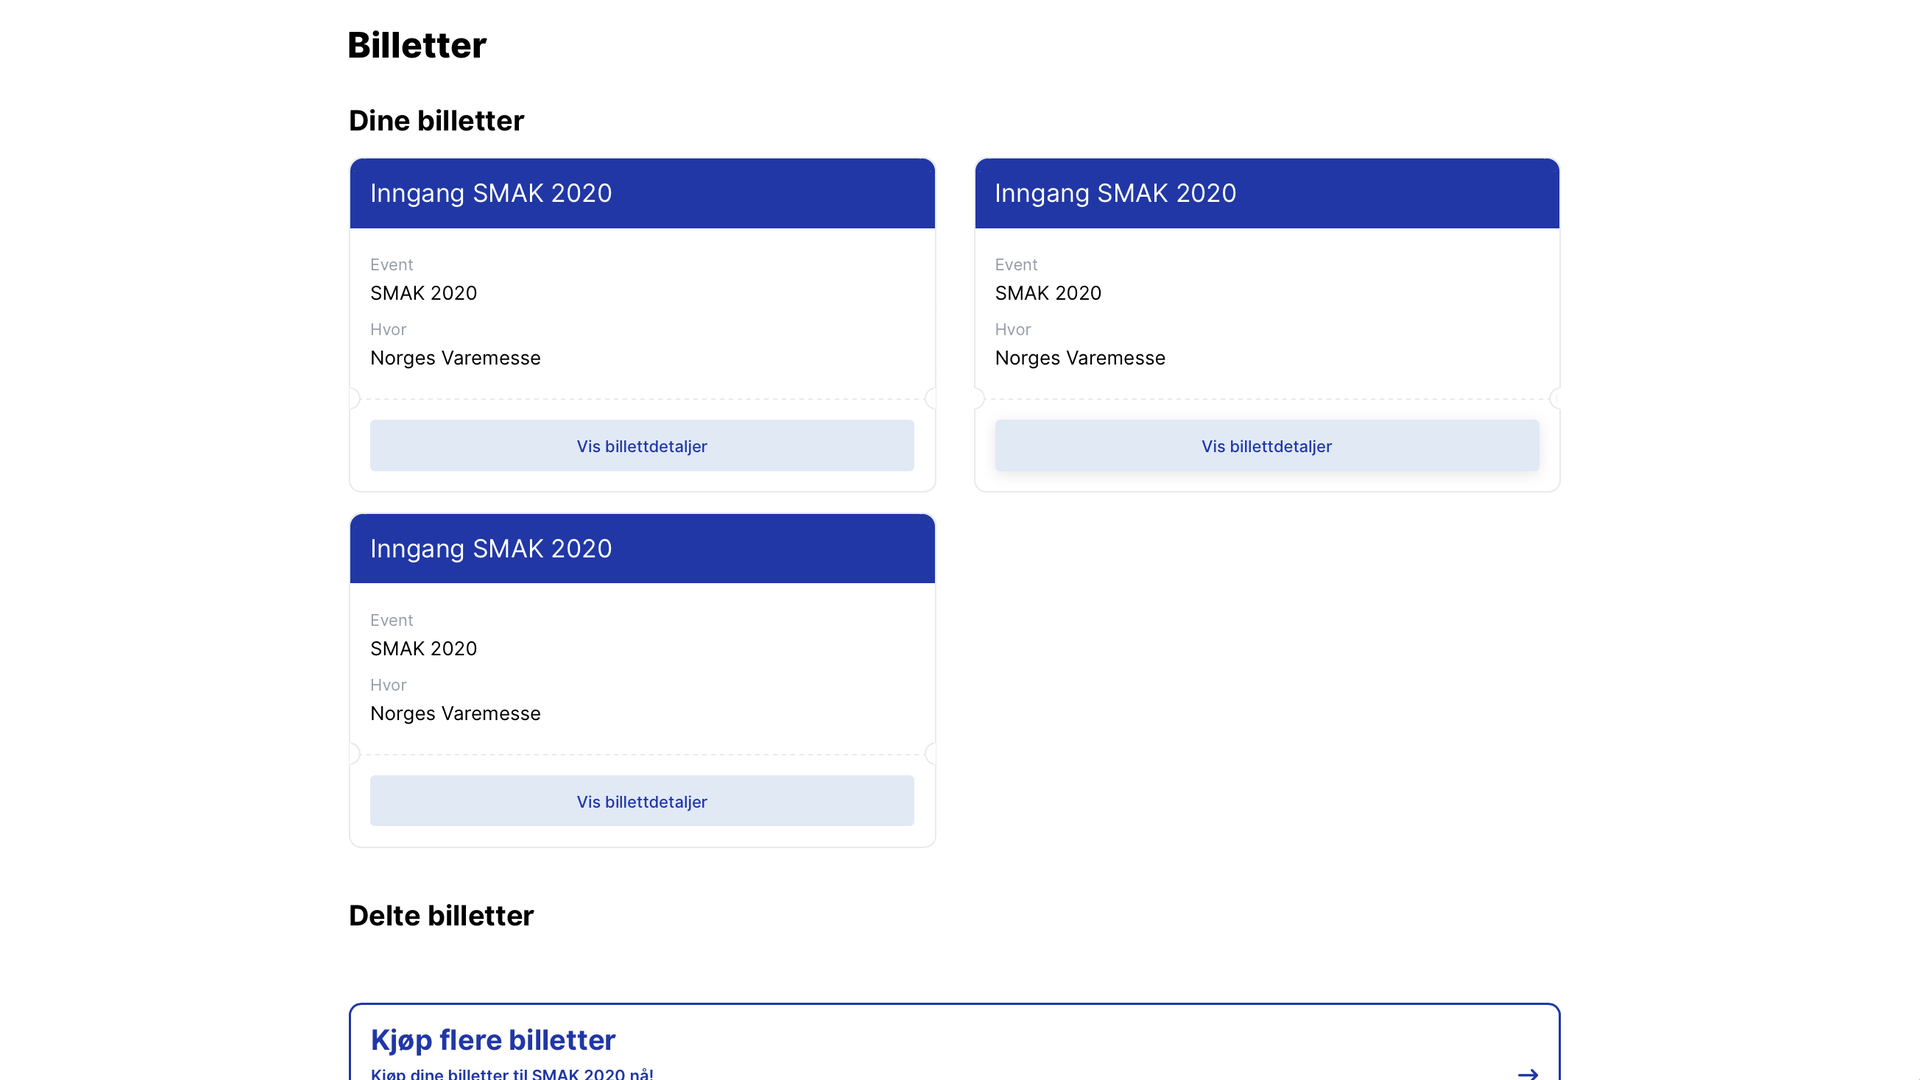Click SMAK 2020 event value on bottom-left ticket
The width and height of the screenshot is (1920, 1080).
pyautogui.click(x=423, y=648)
